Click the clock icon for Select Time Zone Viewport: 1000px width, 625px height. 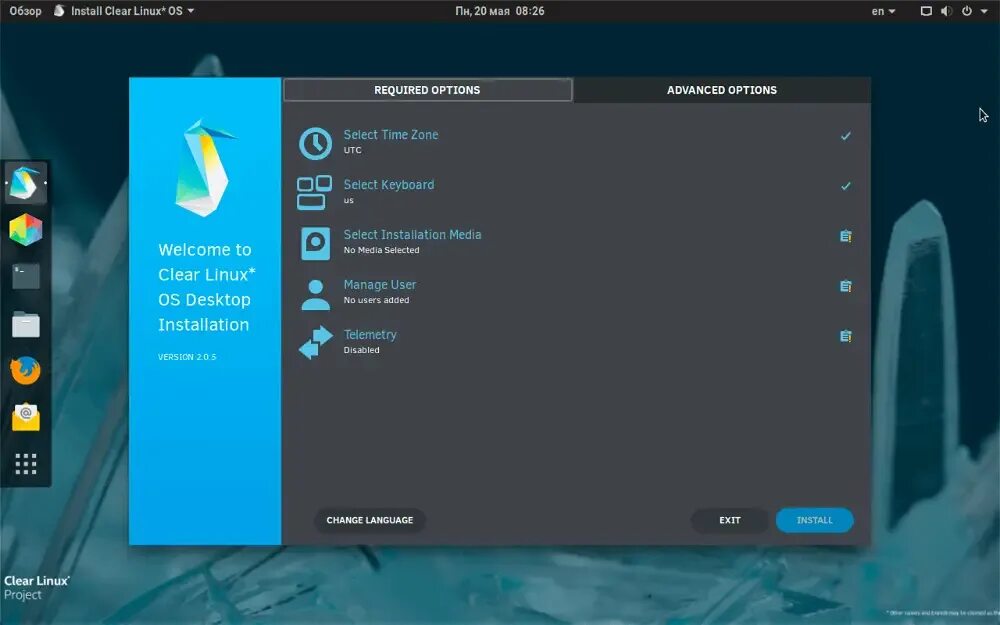[315, 143]
